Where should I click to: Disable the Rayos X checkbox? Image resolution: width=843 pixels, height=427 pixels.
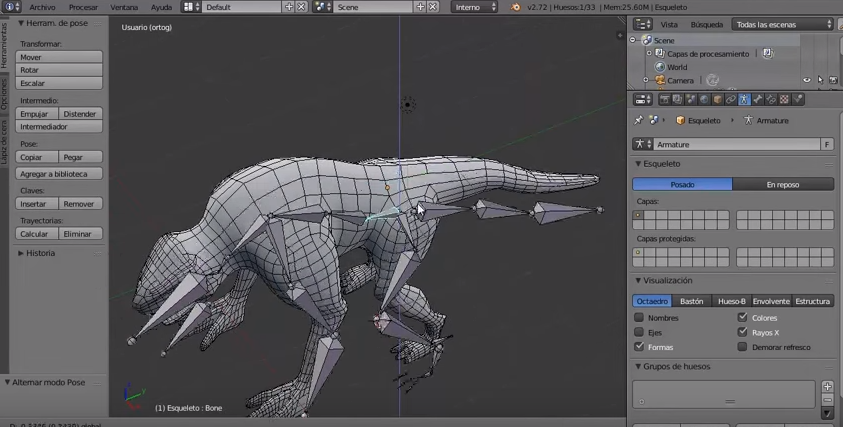click(742, 332)
